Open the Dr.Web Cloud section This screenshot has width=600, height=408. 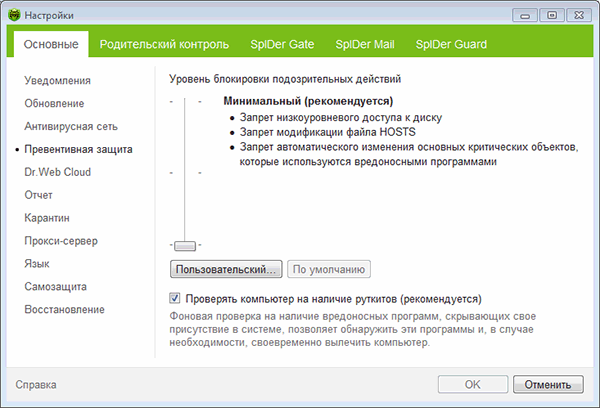click(57, 172)
